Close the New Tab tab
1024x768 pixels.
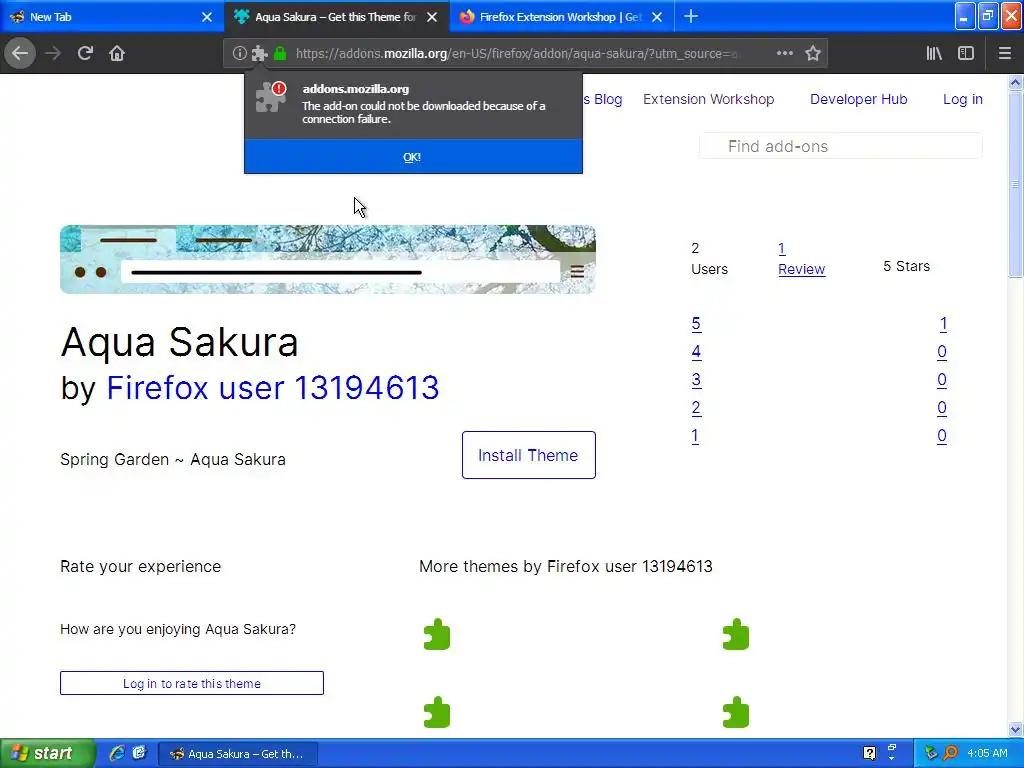(207, 17)
